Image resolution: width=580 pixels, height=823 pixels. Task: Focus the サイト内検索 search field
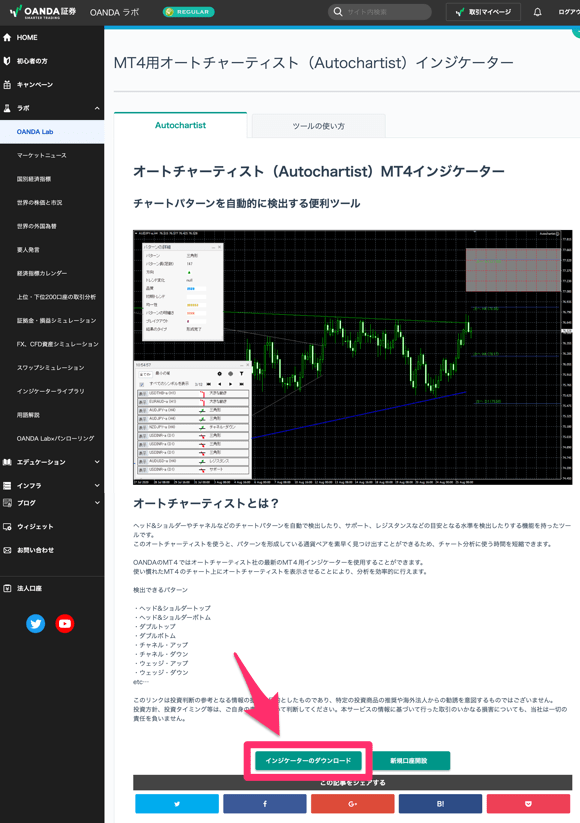point(379,12)
